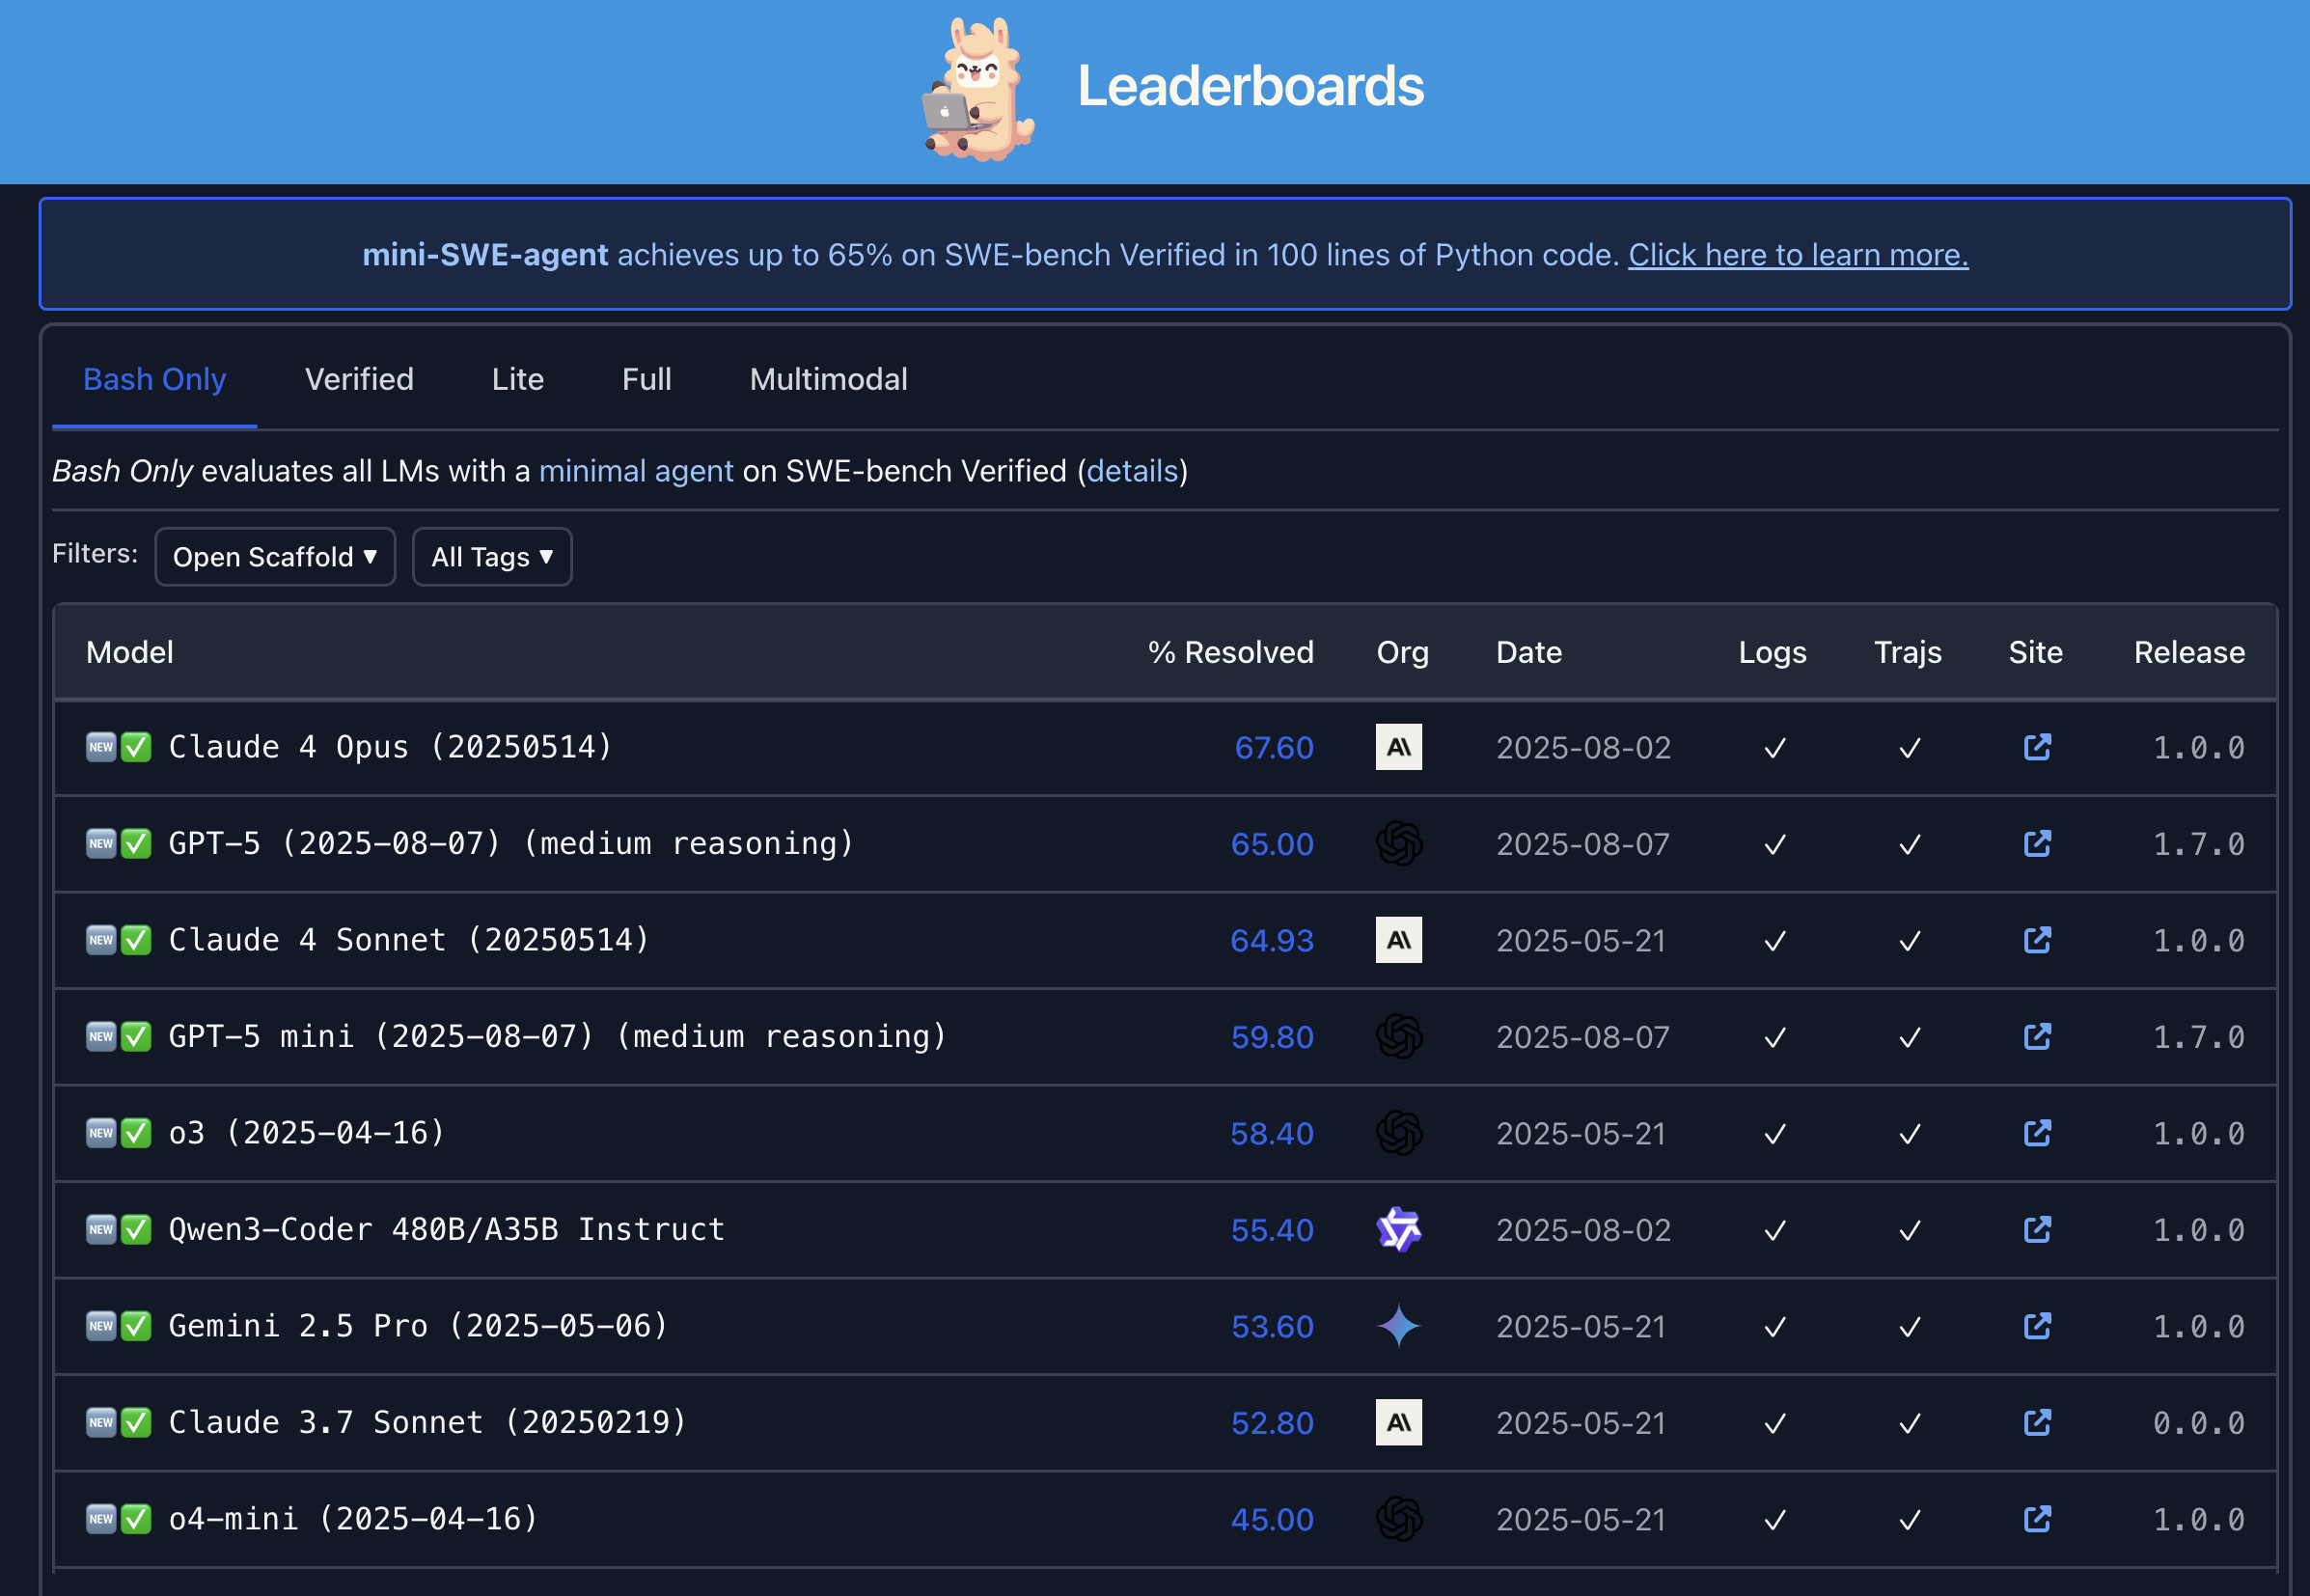Click 'Click here to learn more' link
Screen dimensions: 2310x1596
click(x=1798, y=255)
